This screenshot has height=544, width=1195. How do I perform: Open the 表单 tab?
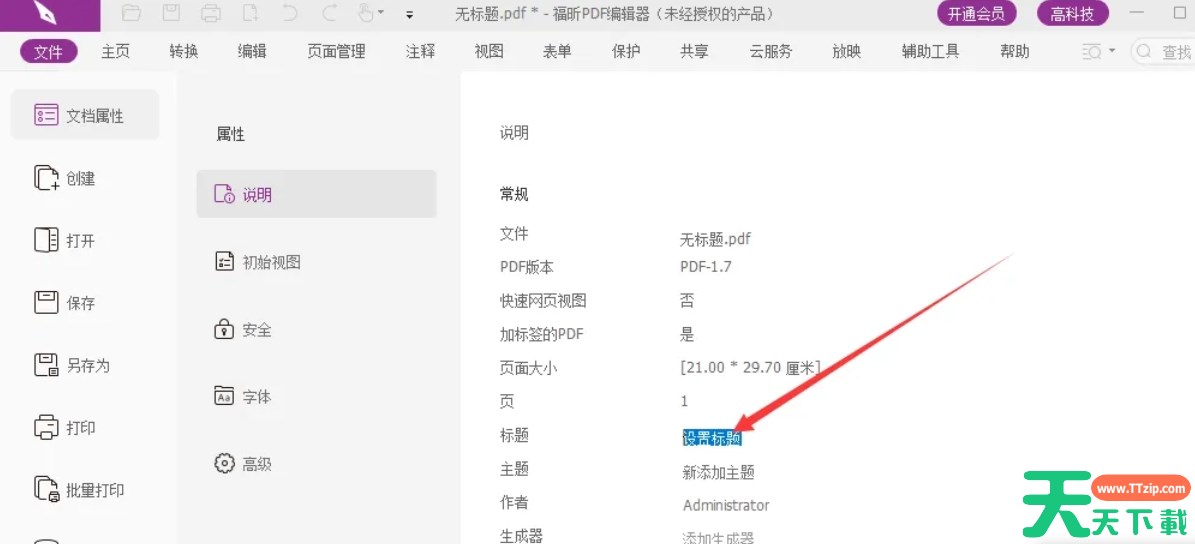557,52
